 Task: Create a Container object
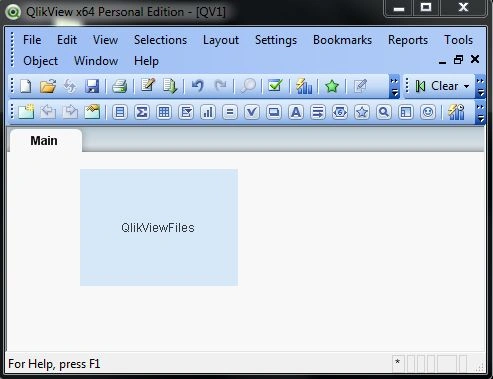click(x=406, y=112)
